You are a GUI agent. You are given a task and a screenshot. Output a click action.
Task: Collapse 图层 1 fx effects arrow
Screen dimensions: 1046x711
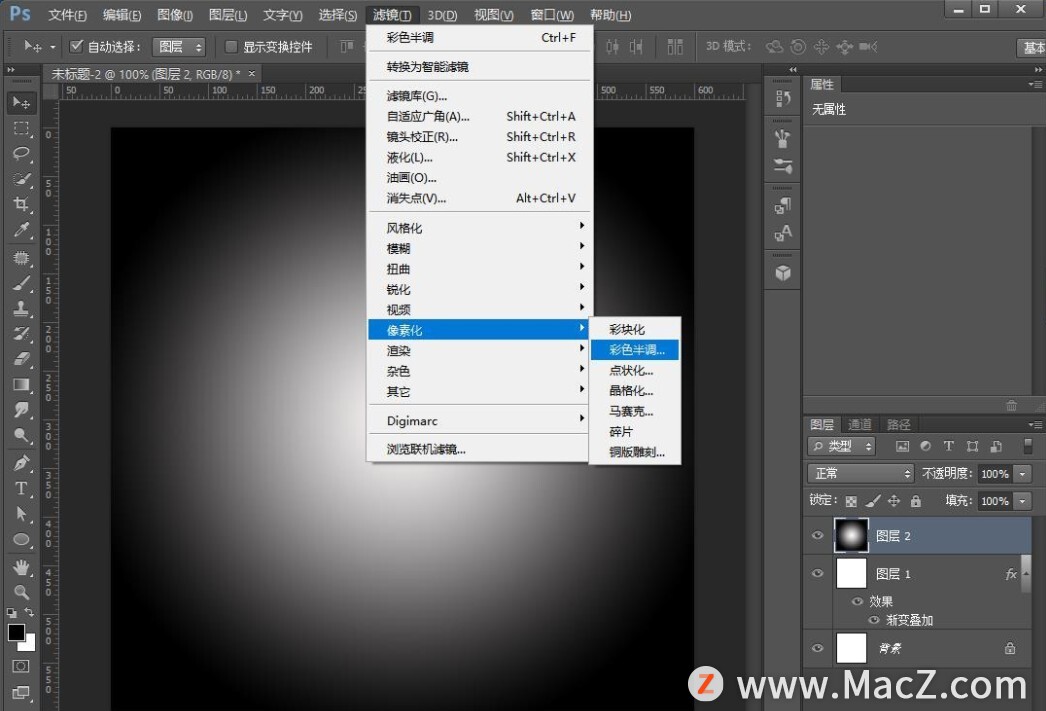click(1026, 573)
